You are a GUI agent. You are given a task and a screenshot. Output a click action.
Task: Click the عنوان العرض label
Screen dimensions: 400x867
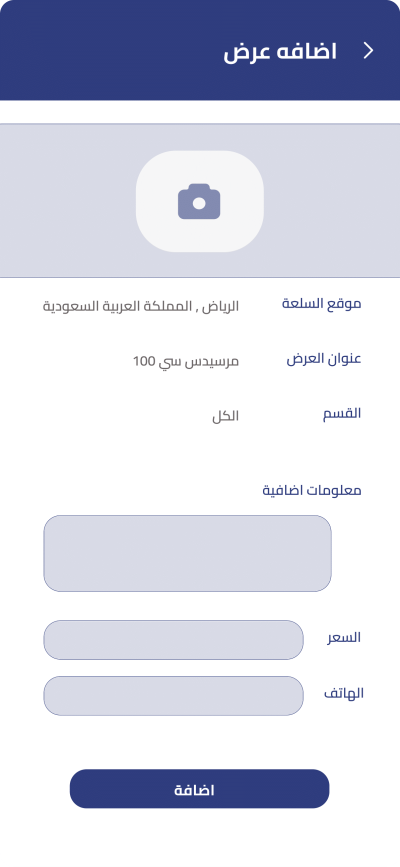point(324,358)
